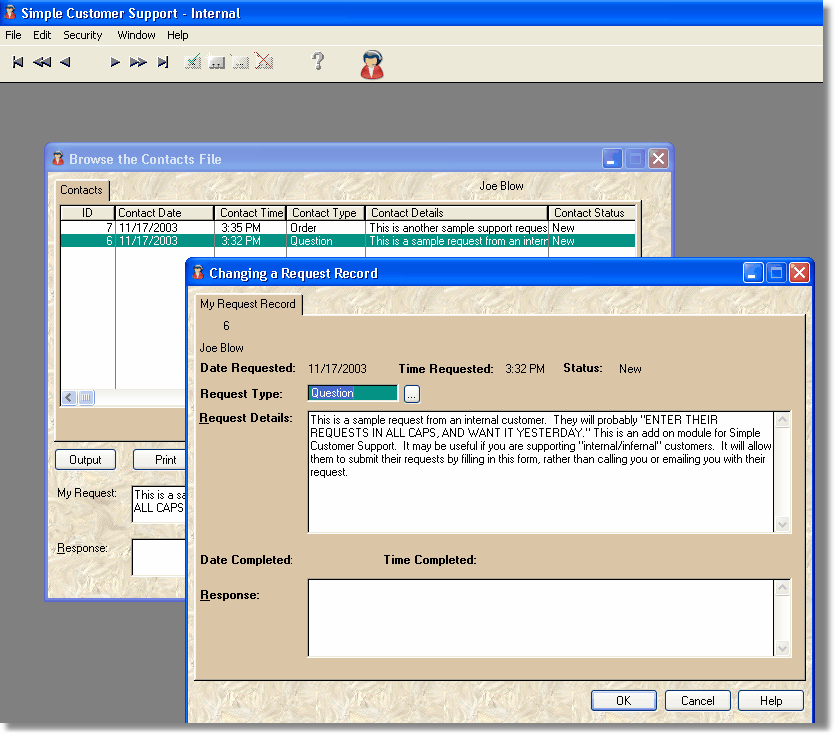Image resolution: width=835 pixels, height=735 pixels.
Task: Jump to the first record toolbar icon
Action: pos(18,62)
